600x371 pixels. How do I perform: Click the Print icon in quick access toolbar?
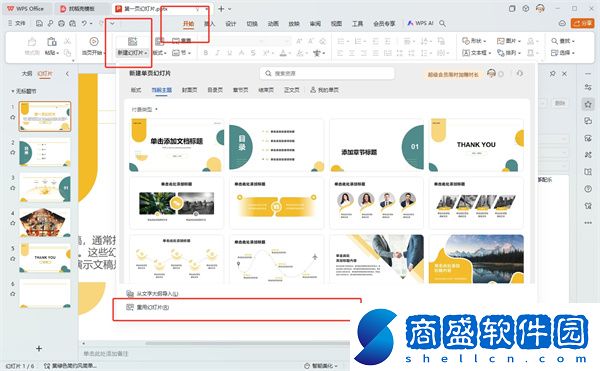61,23
